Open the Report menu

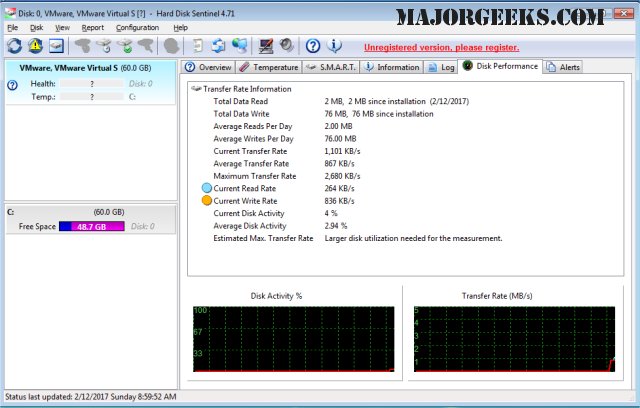tap(93, 28)
